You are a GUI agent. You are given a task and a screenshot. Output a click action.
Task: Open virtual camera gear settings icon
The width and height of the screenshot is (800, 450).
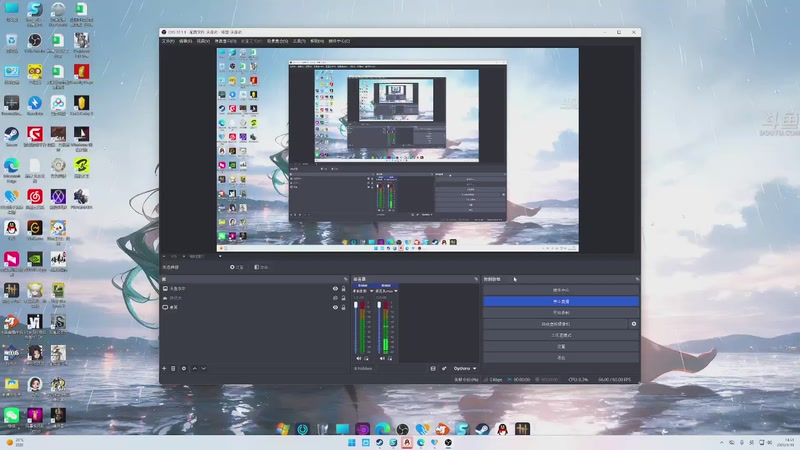click(633, 324)
